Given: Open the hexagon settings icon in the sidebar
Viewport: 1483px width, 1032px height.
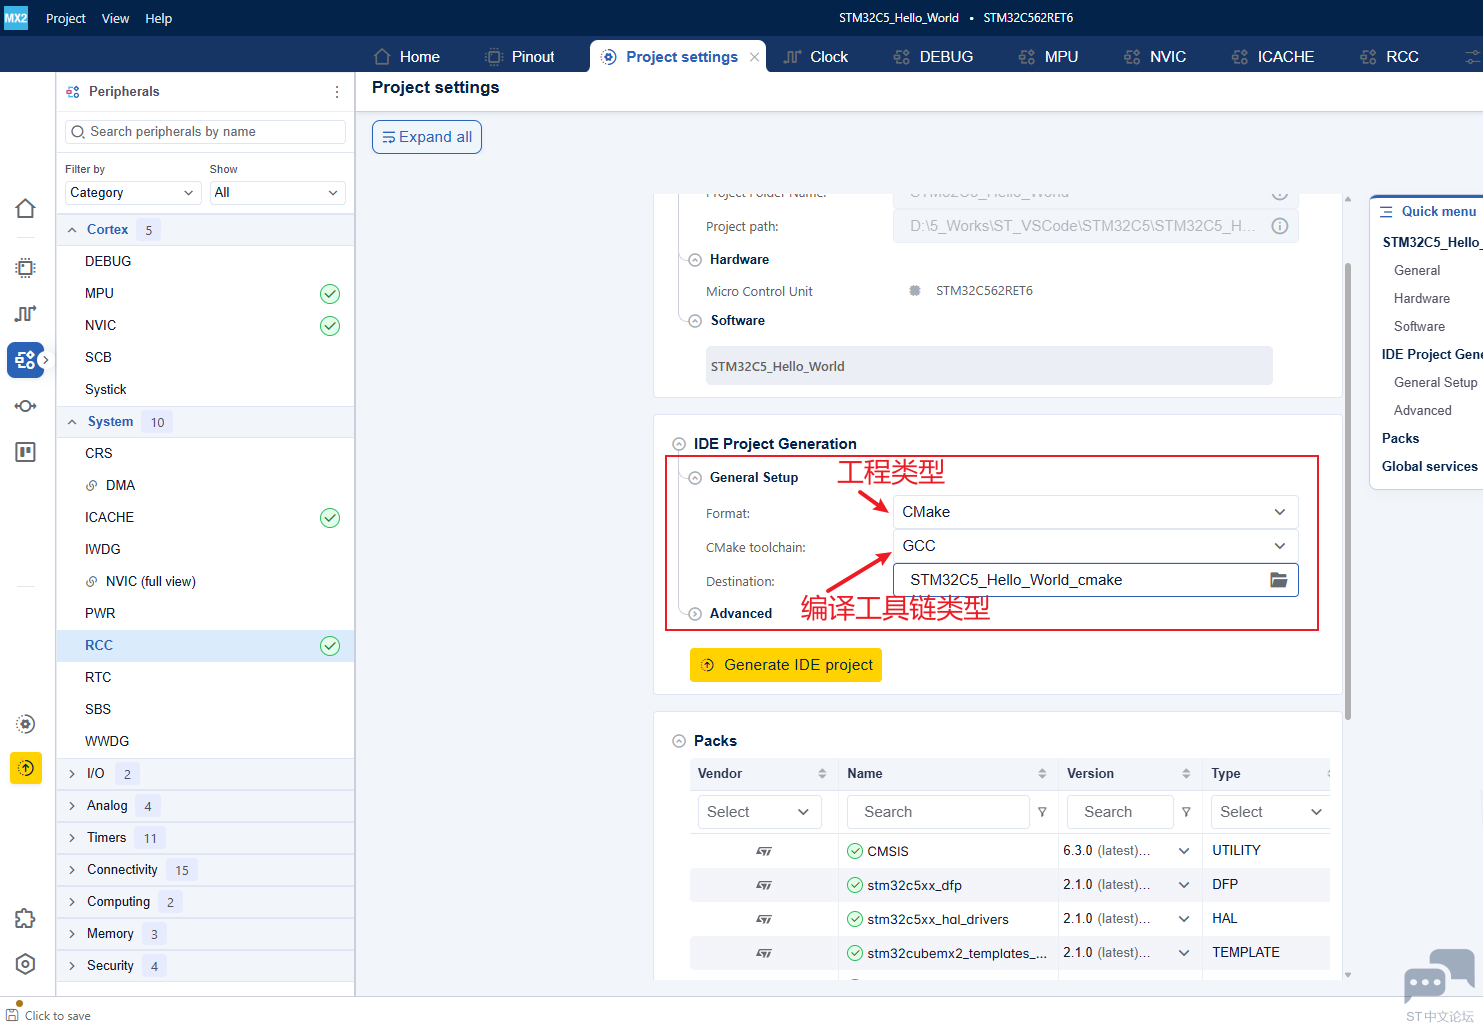Looking at the screenshot, I should [26, 964].
